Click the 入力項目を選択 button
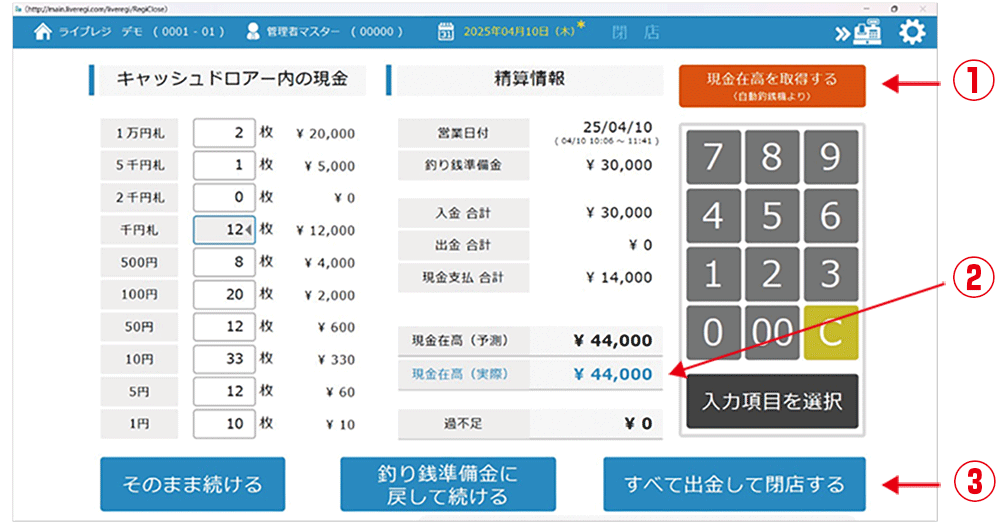Screen dimensions: 1000x524 click(x=771, y=402)
